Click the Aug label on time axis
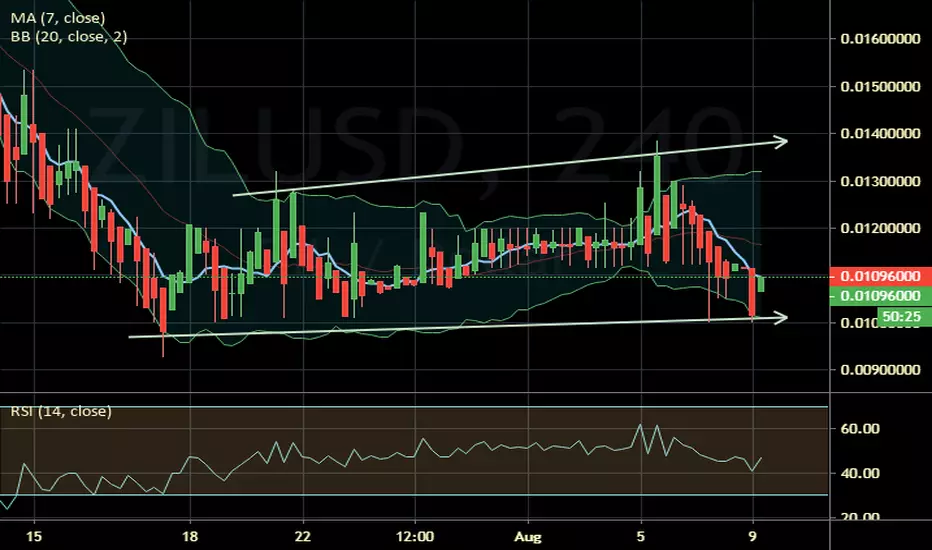932x550 pixels. click(528, 537)
